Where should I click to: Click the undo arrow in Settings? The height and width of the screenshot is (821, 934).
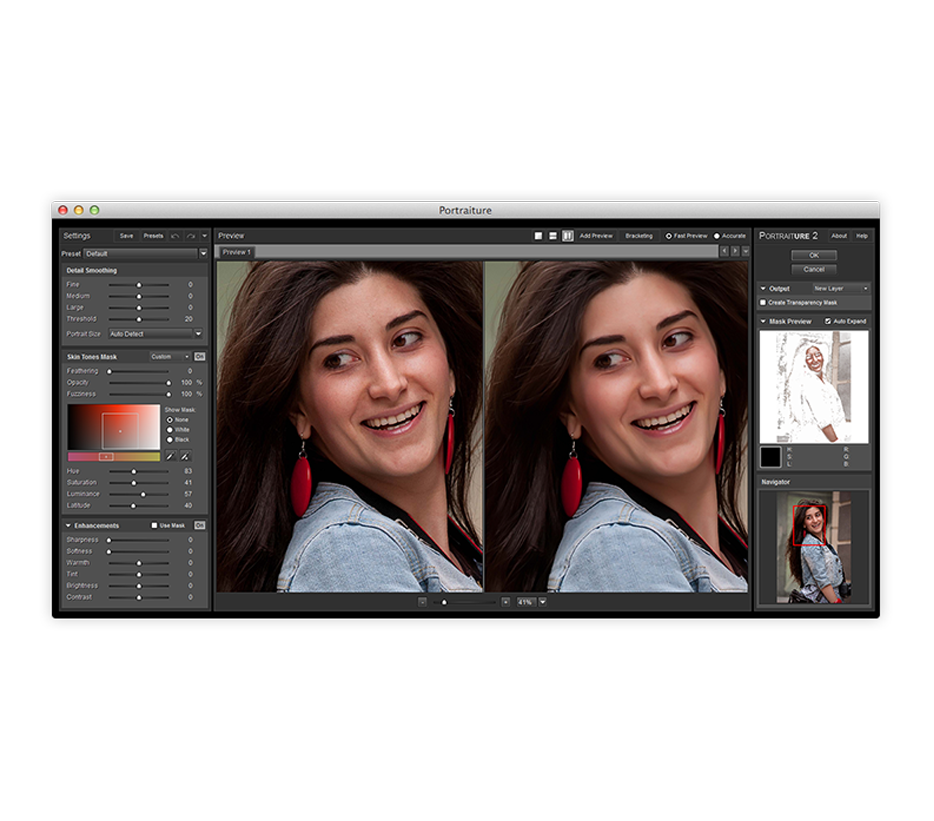176,236
